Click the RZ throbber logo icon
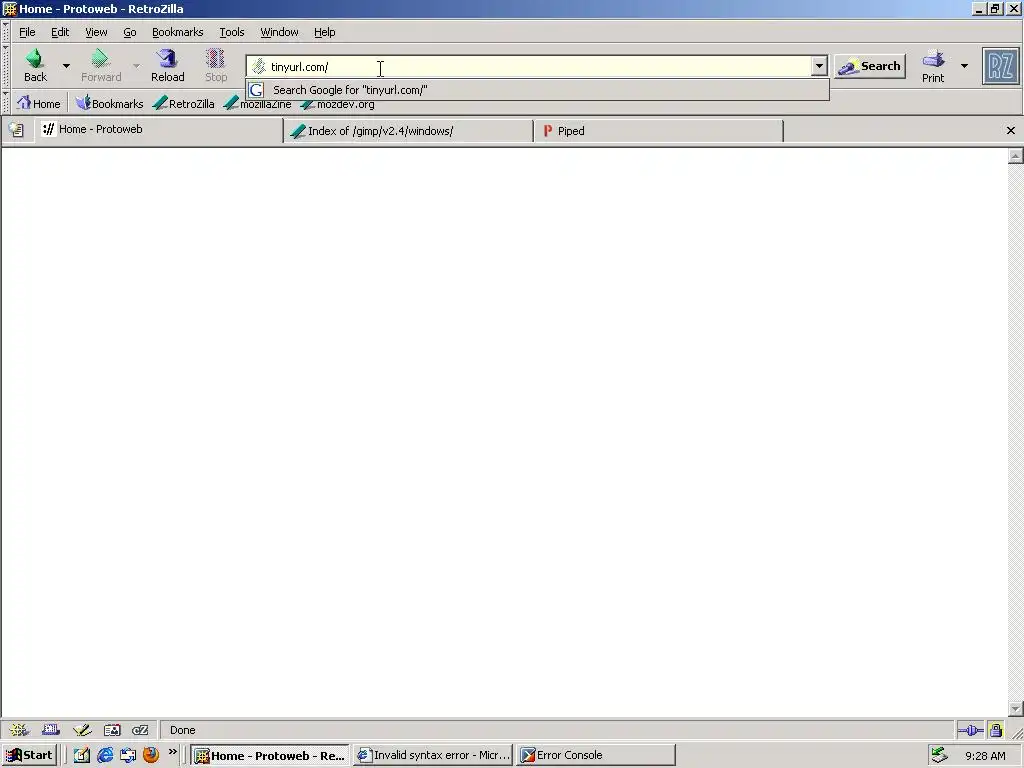The image size is (1024, 768). coord(1000,66)
